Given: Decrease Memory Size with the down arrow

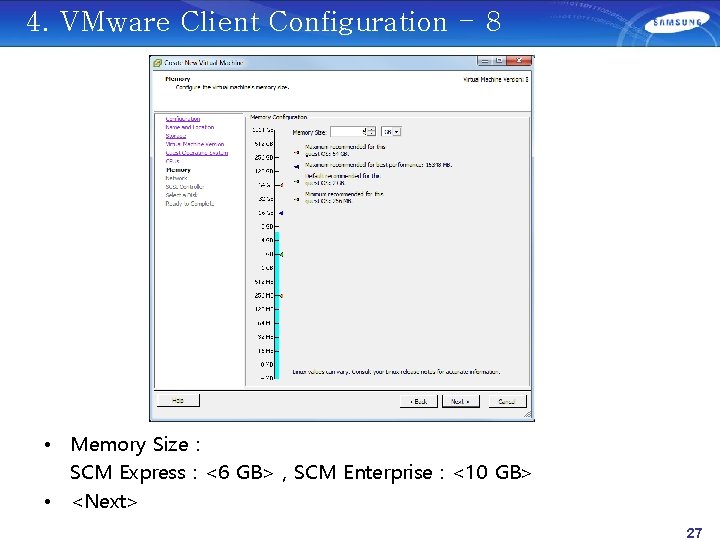Looking at the screenshot, I should click(x=371, y=134).
